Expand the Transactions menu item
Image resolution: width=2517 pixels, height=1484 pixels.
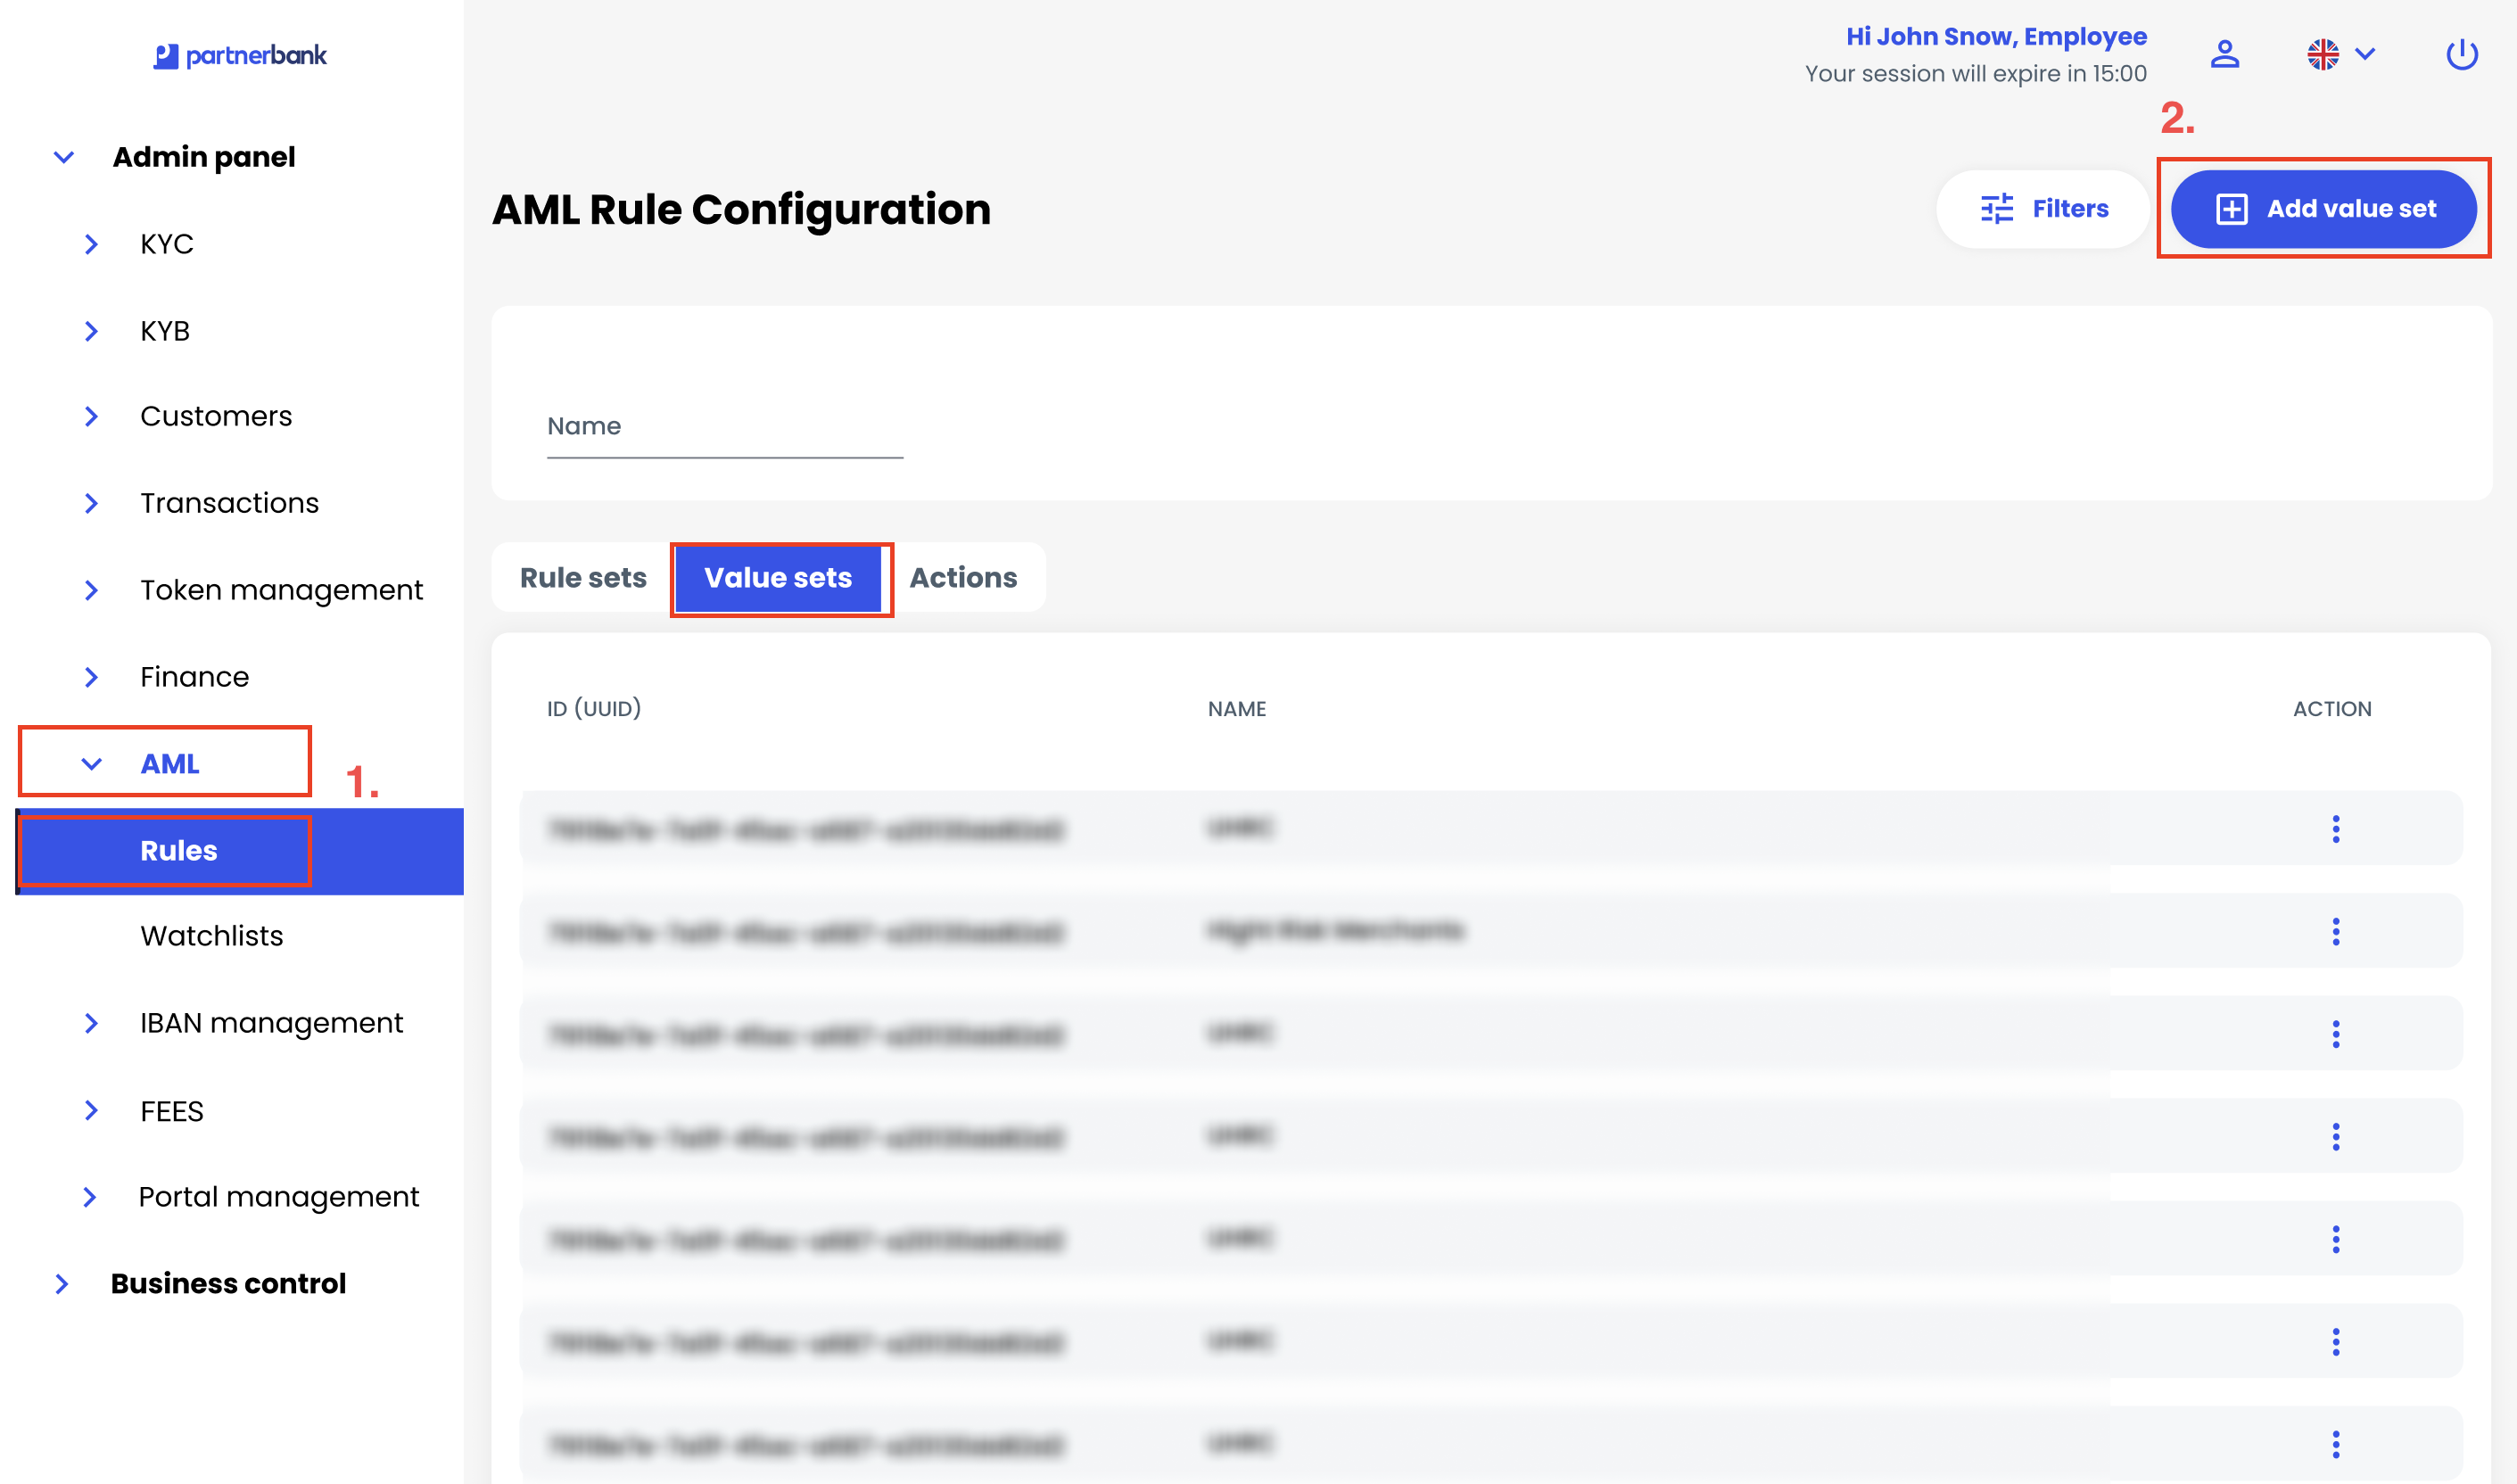(229, 503)
